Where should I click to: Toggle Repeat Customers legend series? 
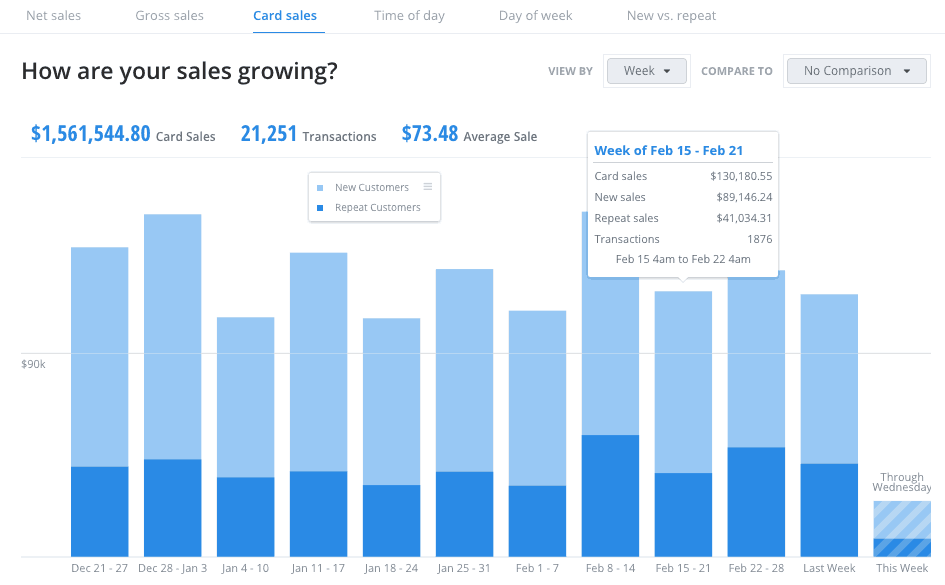coord(377,208)
